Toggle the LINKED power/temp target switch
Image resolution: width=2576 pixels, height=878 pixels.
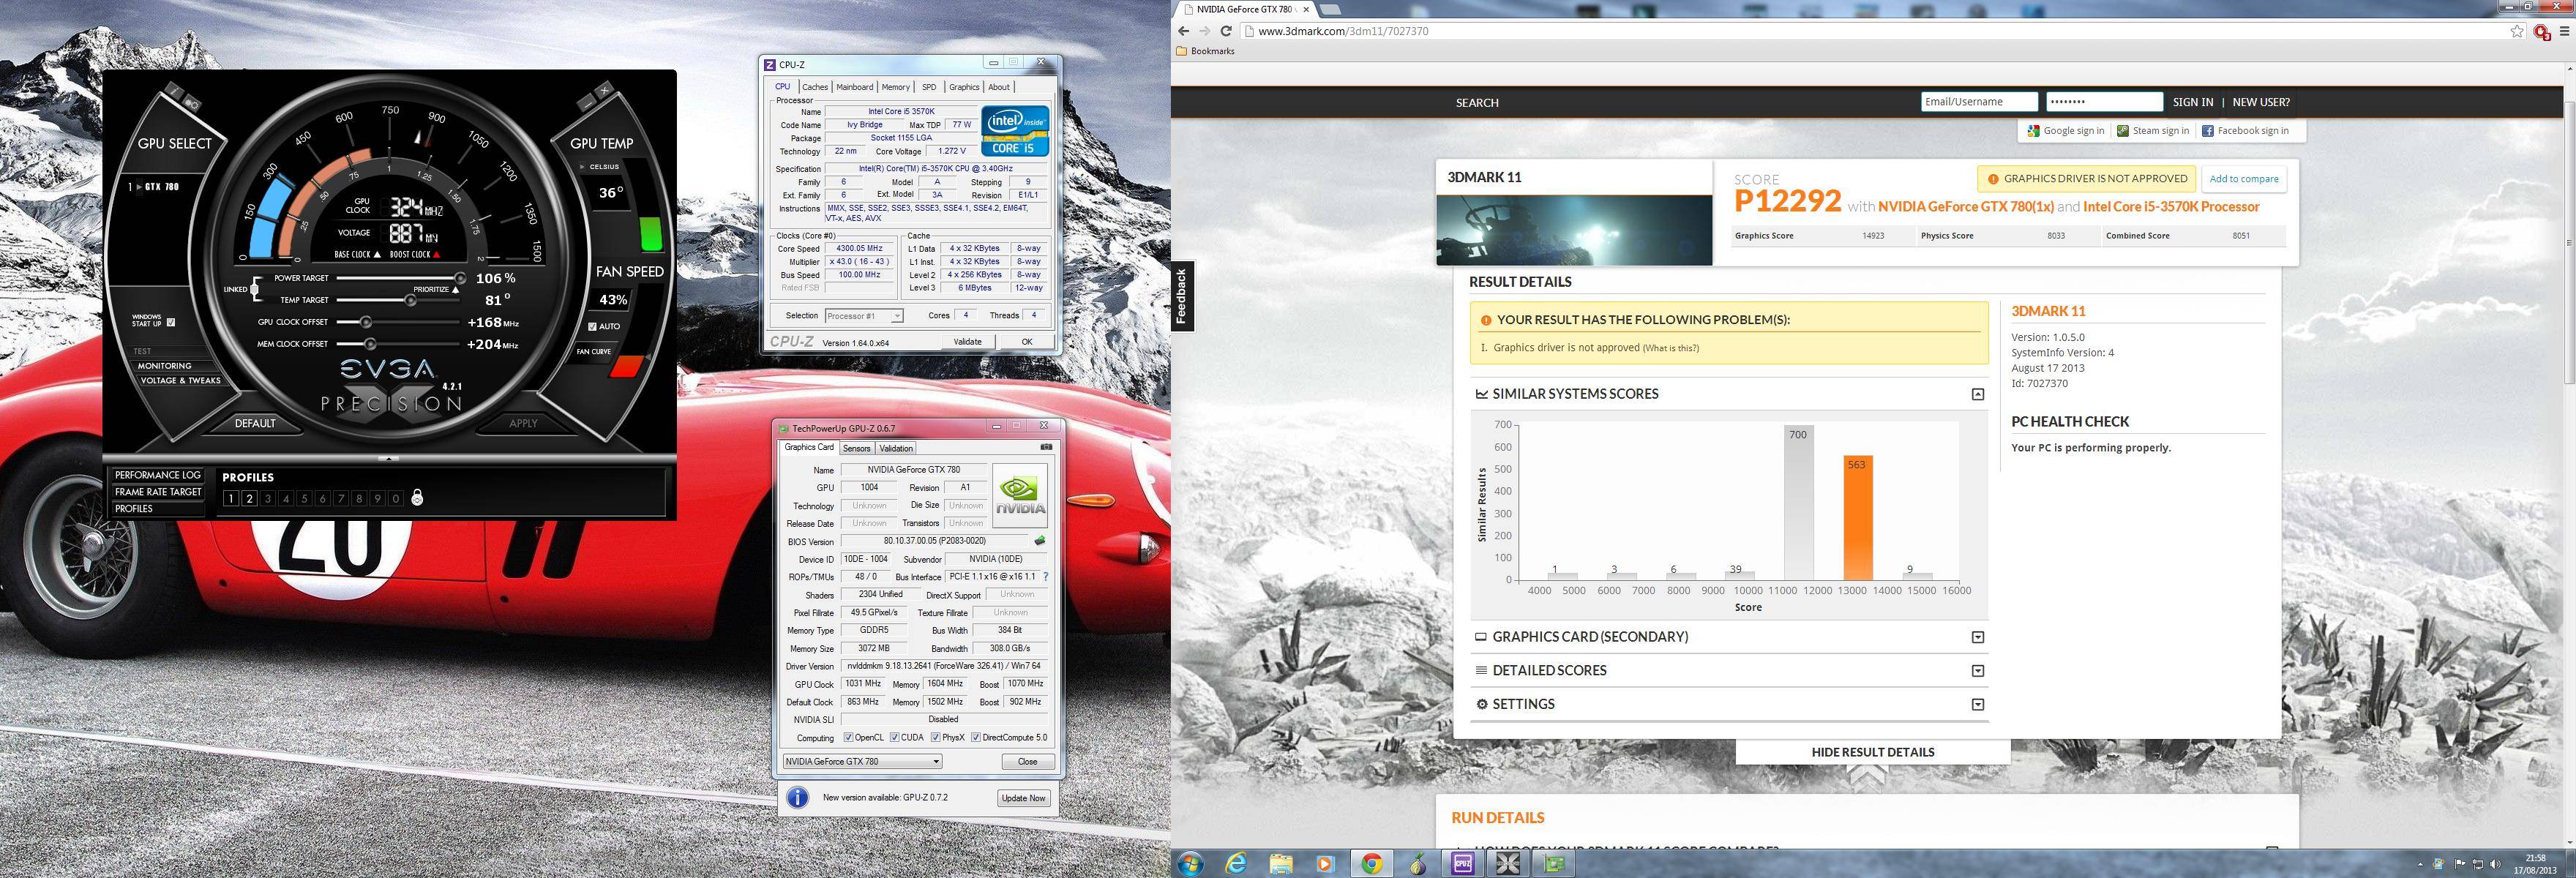coord(255,289)
